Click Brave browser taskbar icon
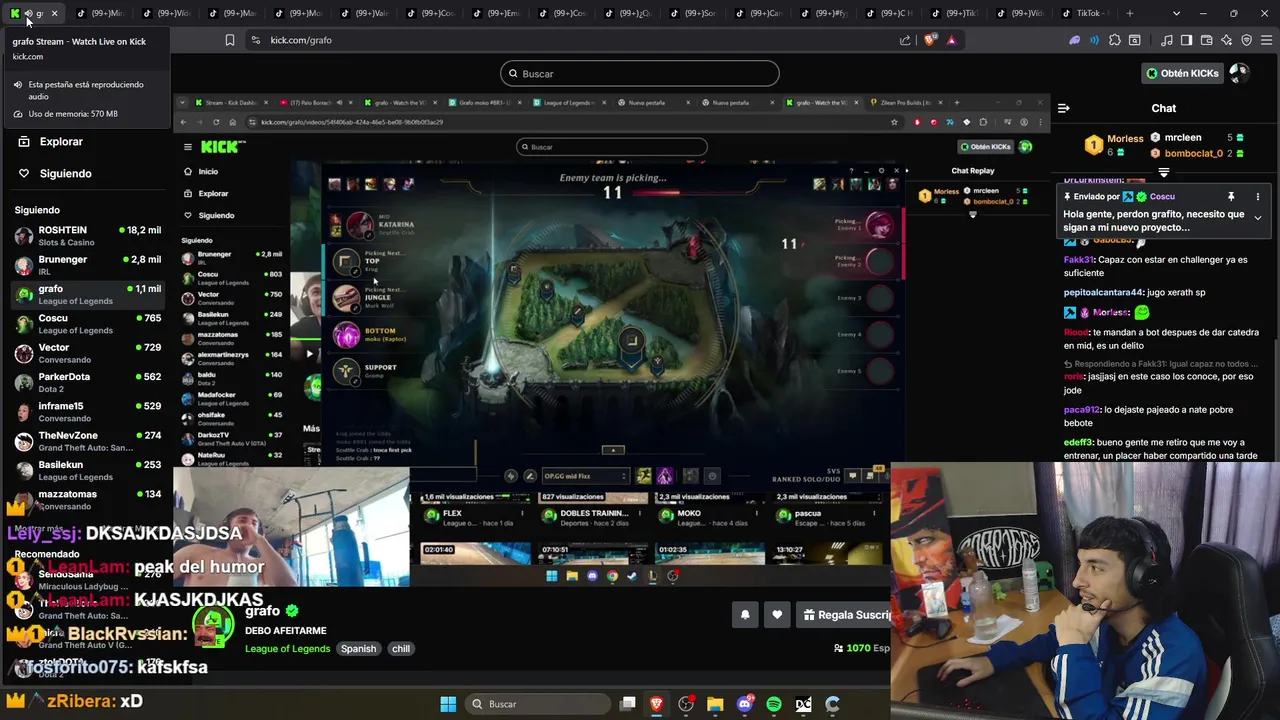The height and width of the screenshot is (720, 1280). 657,704
